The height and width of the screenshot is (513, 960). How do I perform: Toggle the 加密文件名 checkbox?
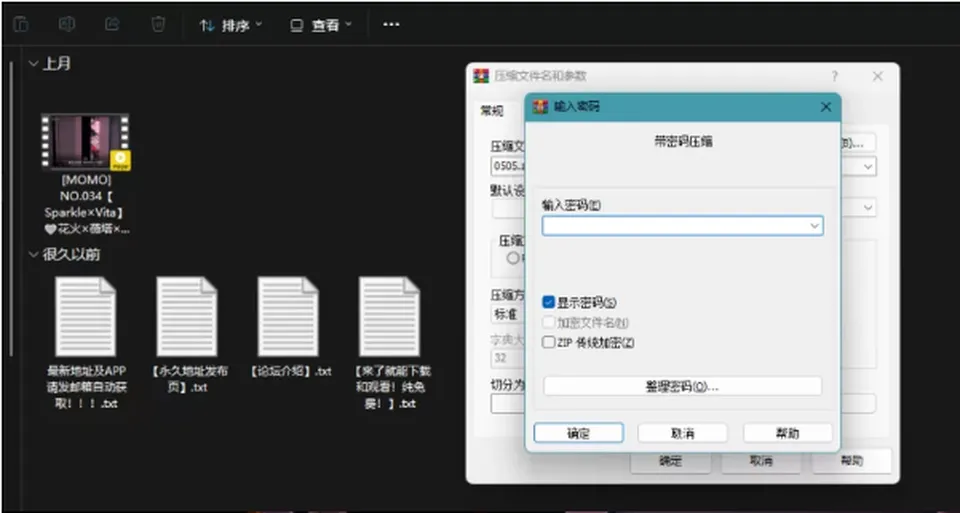point(549,322)
